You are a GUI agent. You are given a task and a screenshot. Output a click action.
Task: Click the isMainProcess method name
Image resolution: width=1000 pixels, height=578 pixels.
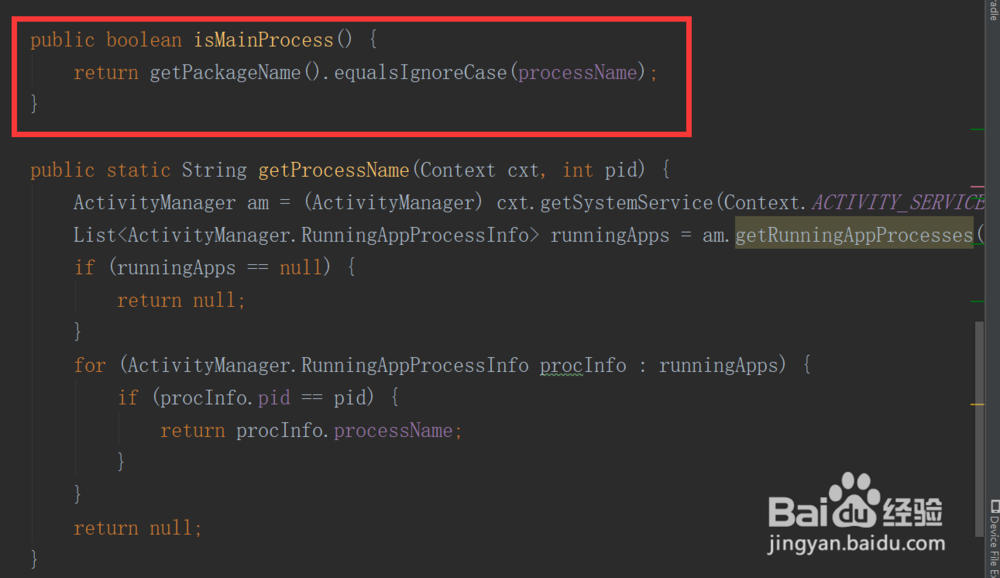pyautogui.click(x=262, y=39)
